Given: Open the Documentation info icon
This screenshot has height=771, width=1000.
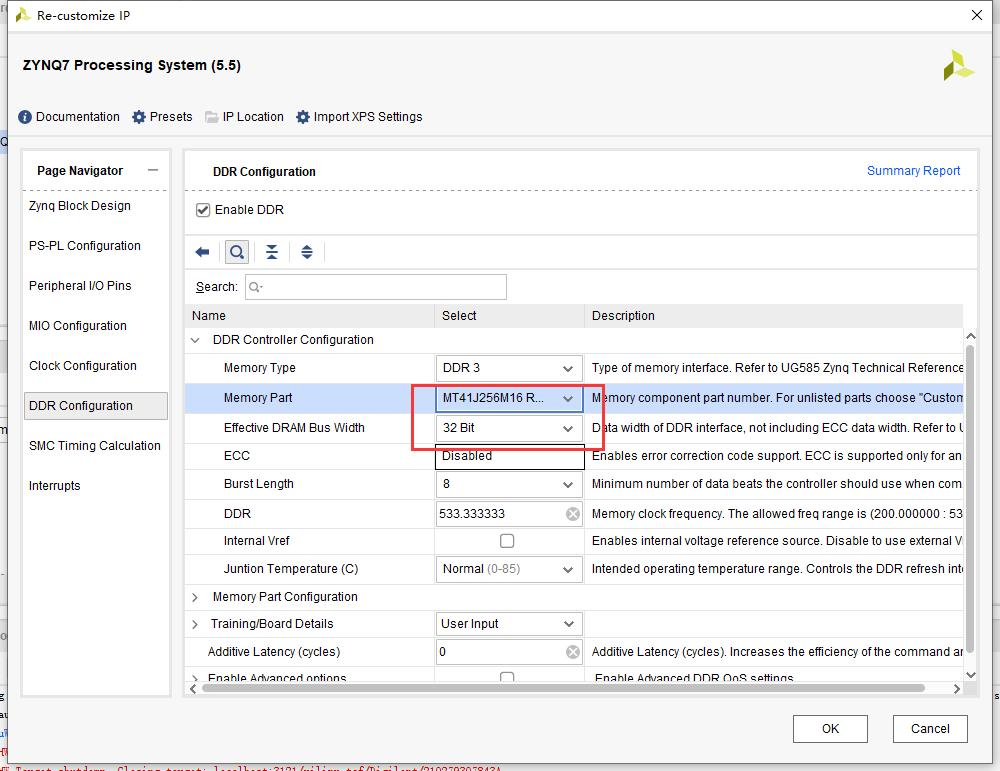Looking at the screenshot, I should click(25, 117).
